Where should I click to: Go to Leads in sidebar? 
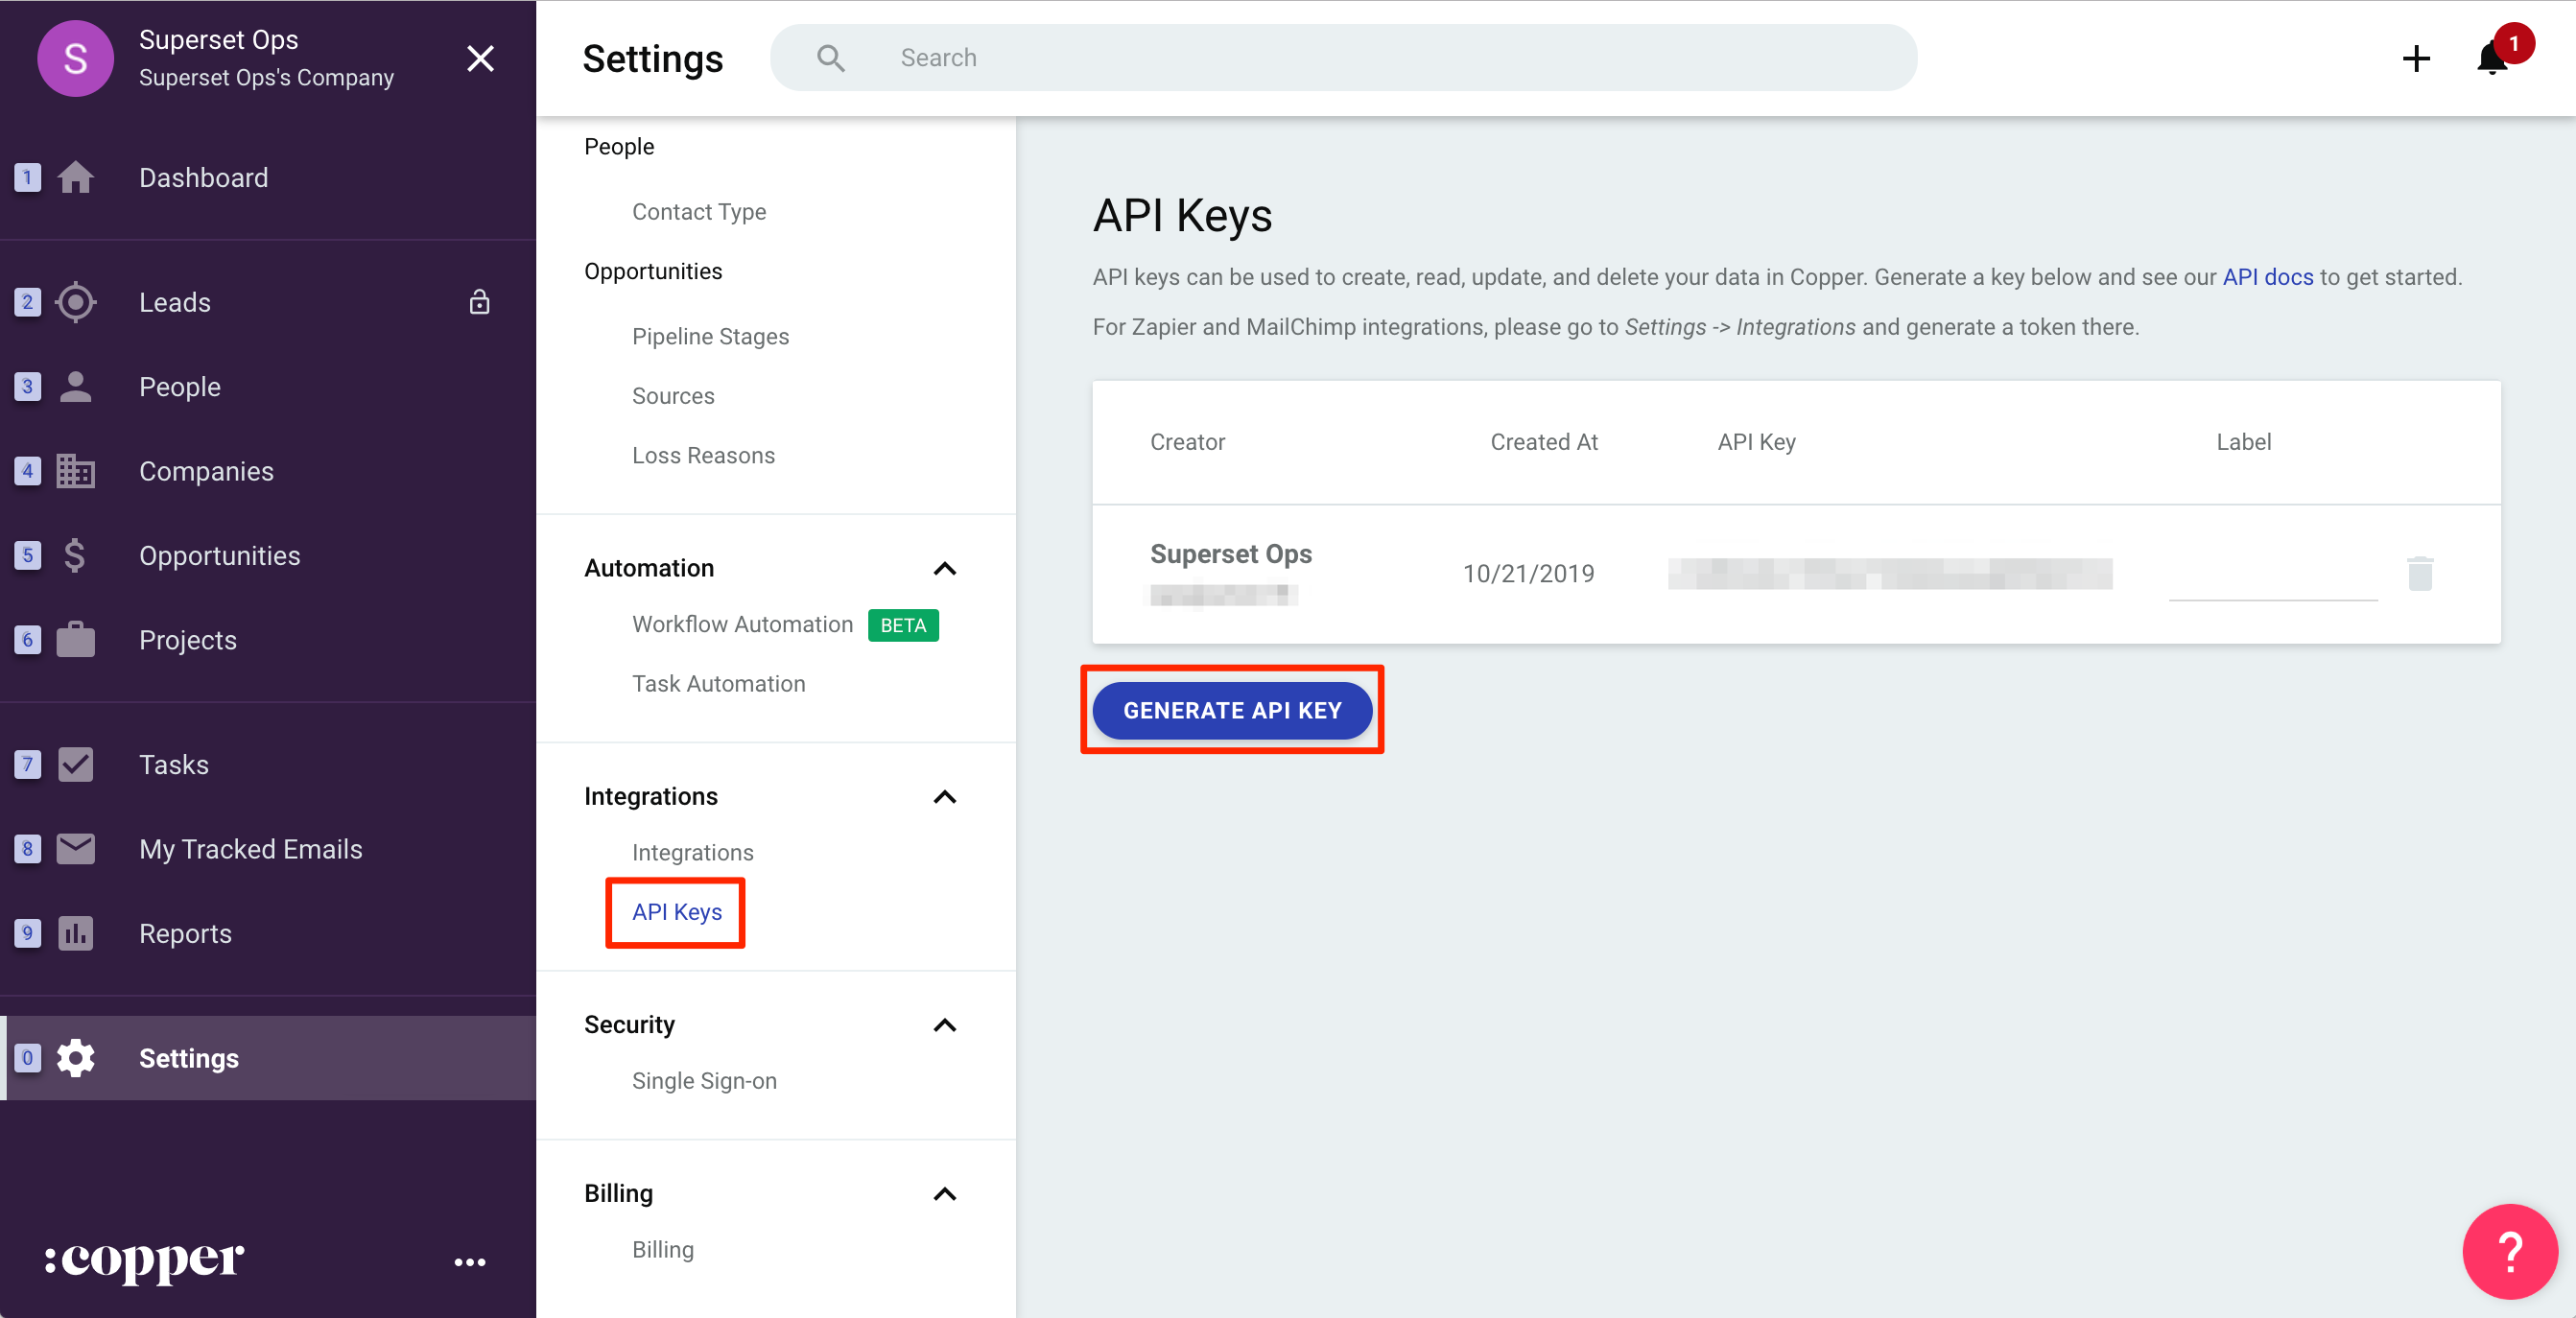click(x=175, y=302)
